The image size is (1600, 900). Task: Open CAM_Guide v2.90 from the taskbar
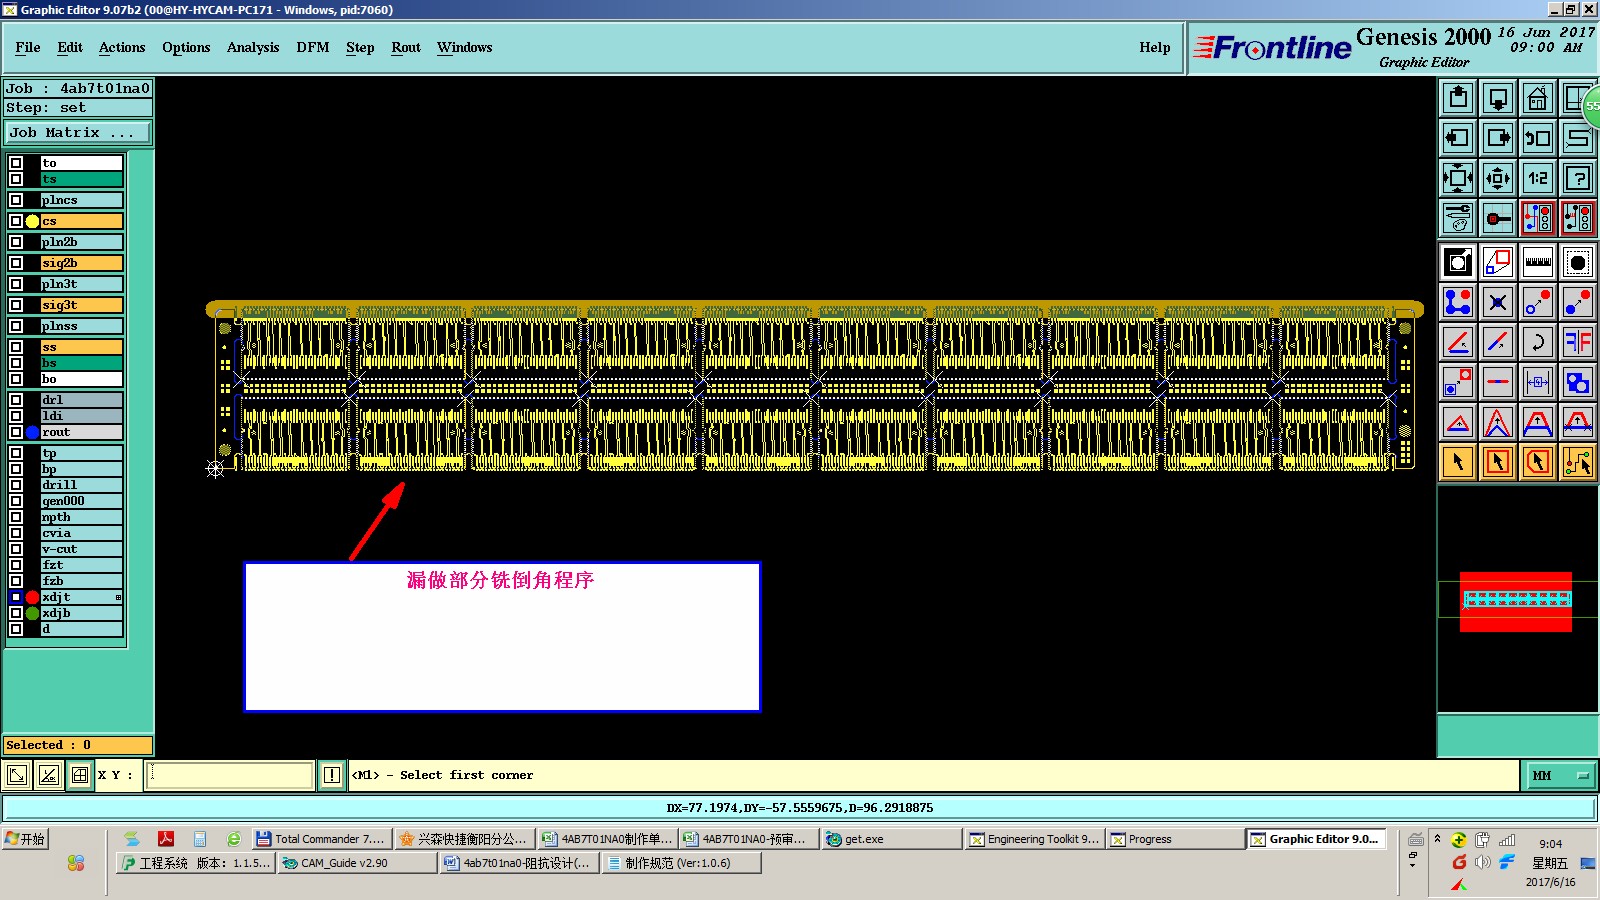click(356, 863)
